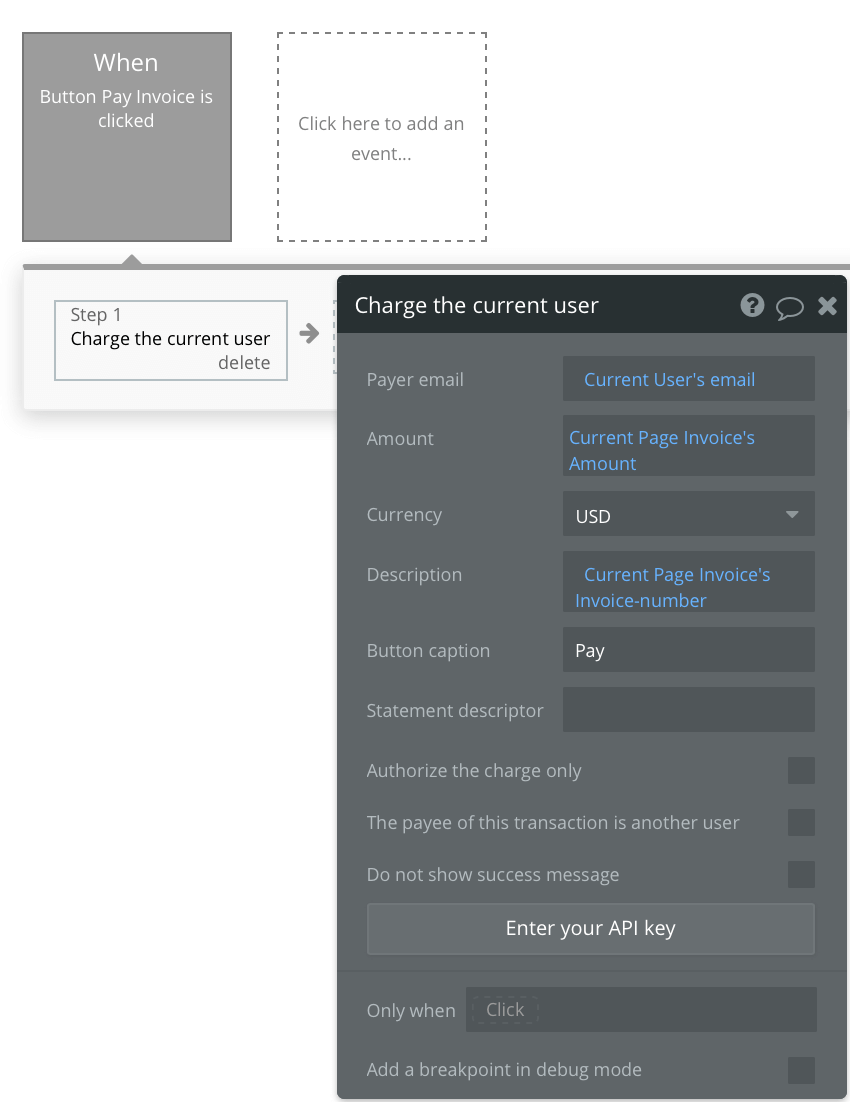Image resolution: width=850 pixels, height=1102 pixels.
Task: Click inside the Only when condition field
Action: pos(640,1009)
